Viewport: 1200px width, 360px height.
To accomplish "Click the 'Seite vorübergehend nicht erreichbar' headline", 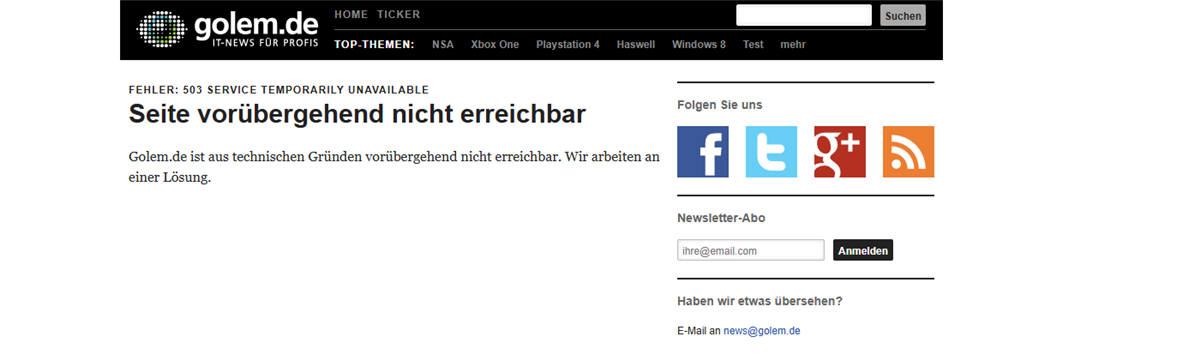I will 357,114.
